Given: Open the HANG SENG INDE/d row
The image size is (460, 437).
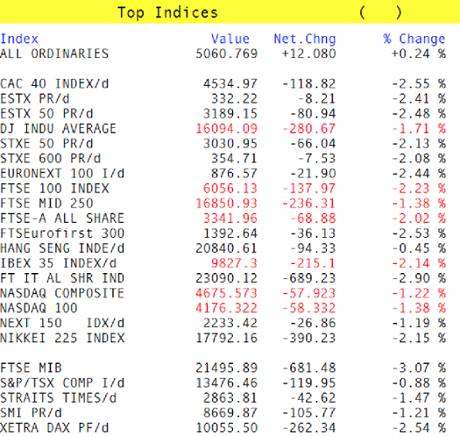Looking at the screenshot, I should coord(223,248).
